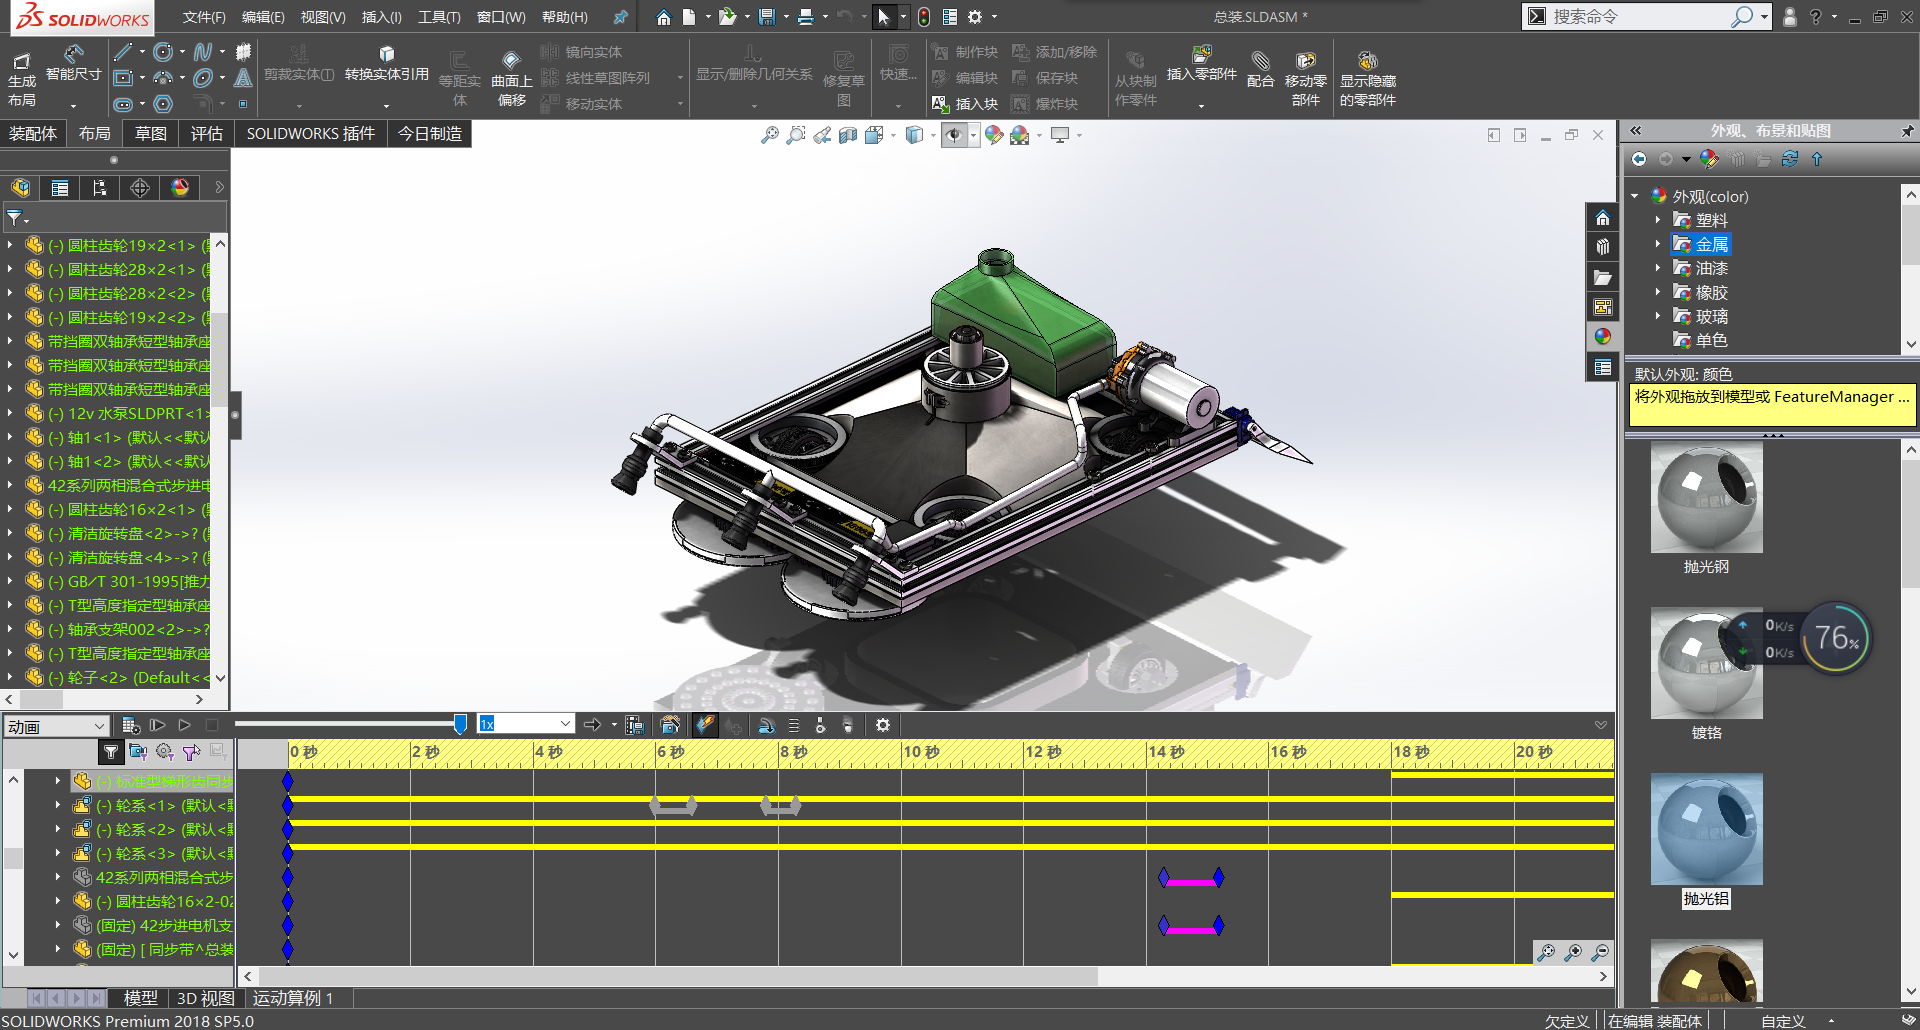Expand the 塑料 appearance folder
This screenshot has height=1030, width=1920.
coord(1657,220)
